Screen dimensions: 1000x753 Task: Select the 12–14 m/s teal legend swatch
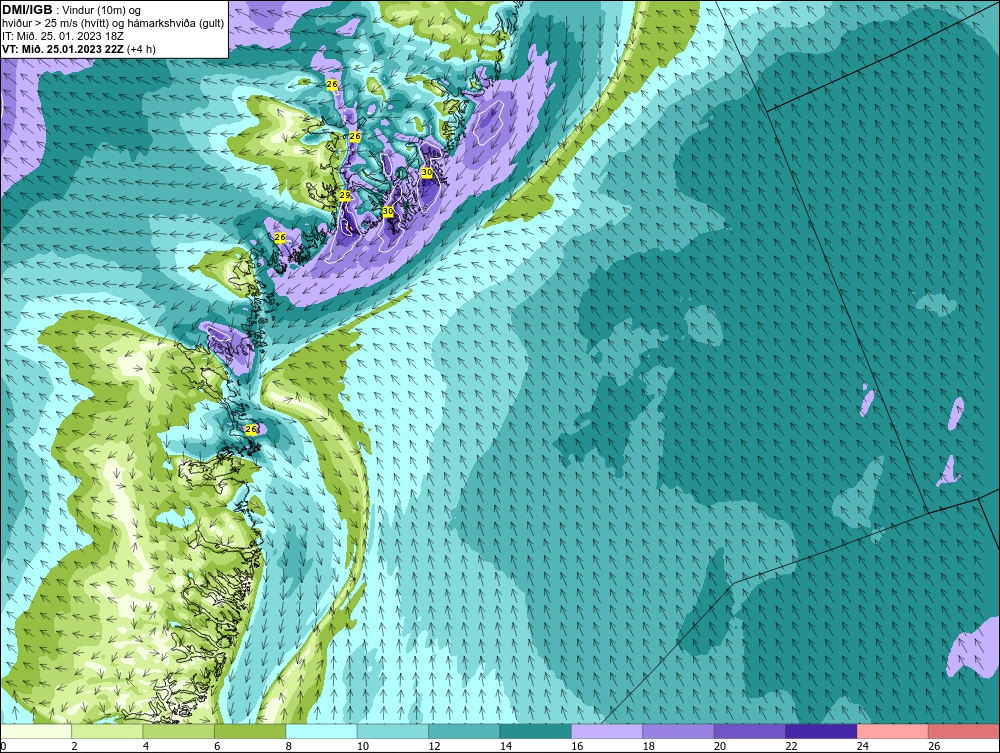(x=464, y=731)
